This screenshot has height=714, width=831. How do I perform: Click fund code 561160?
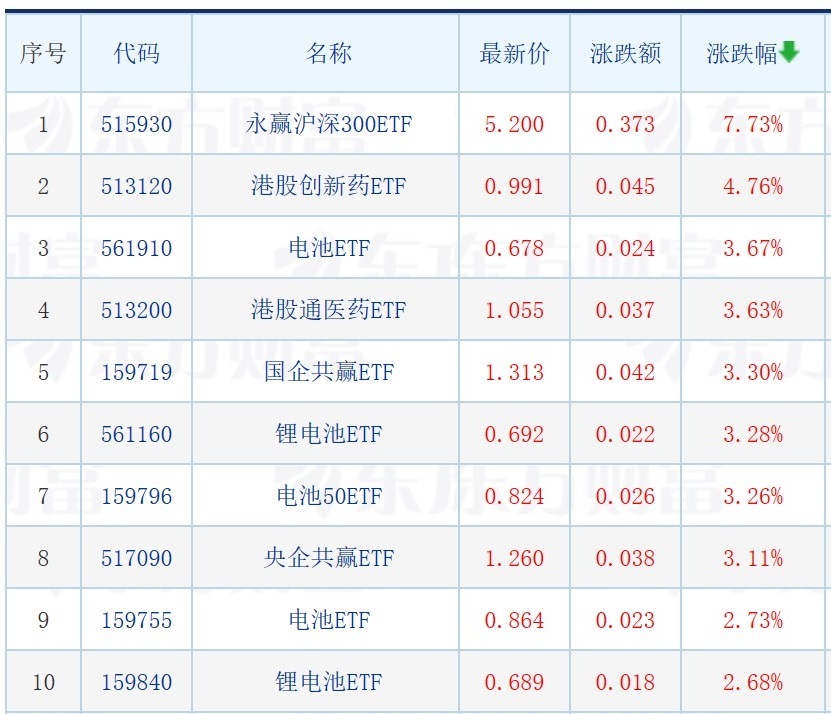pyautogui.click(x=136, y=435)
